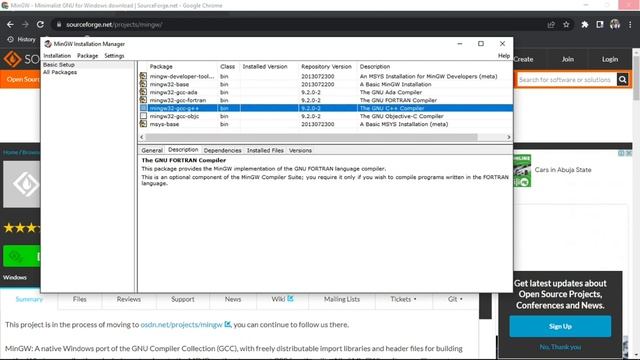Viewport: 640px width, 360px height.
Task: Sort by Repository Version column header
Action: point(327,66)
